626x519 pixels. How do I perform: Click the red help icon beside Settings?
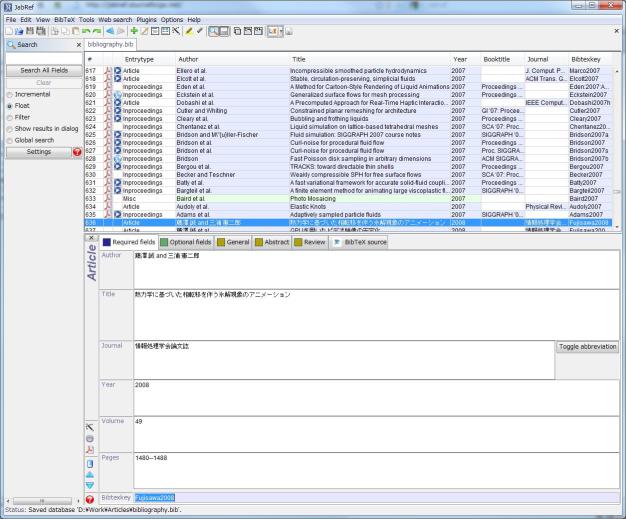click(77, 151)
